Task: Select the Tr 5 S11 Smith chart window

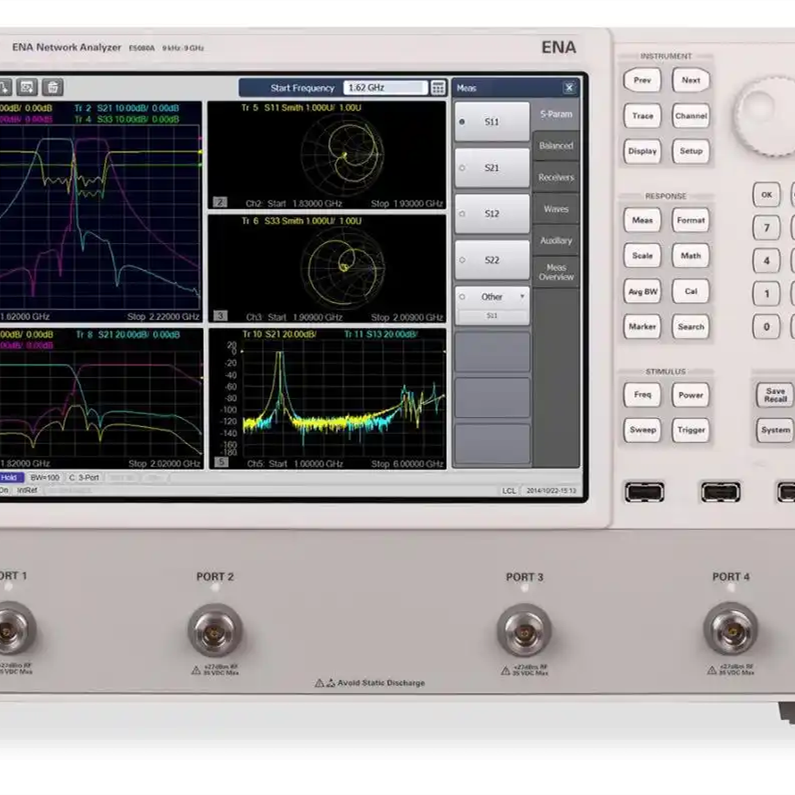Action: (x=327, y=155)
